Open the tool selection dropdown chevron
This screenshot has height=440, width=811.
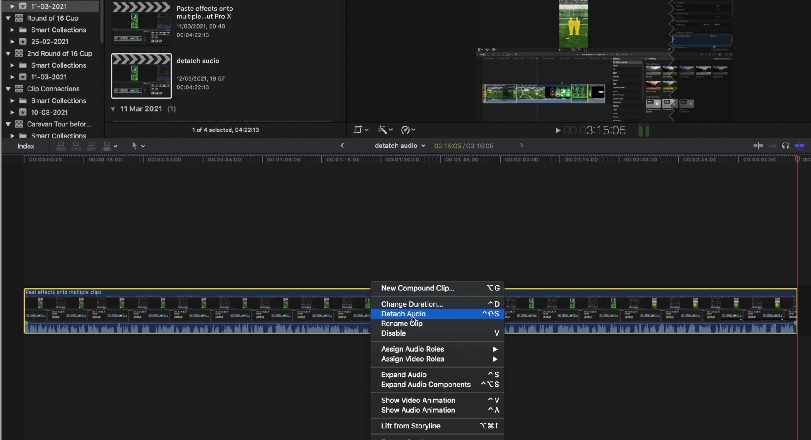143,146
